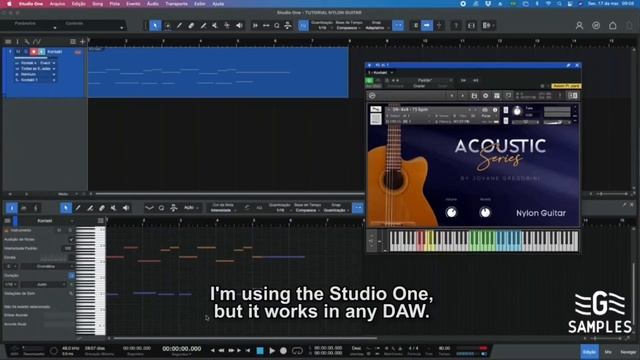Open the Mix view button at bottom right
This screenshot has height=360, width=640.
click(x=608, y=352)
